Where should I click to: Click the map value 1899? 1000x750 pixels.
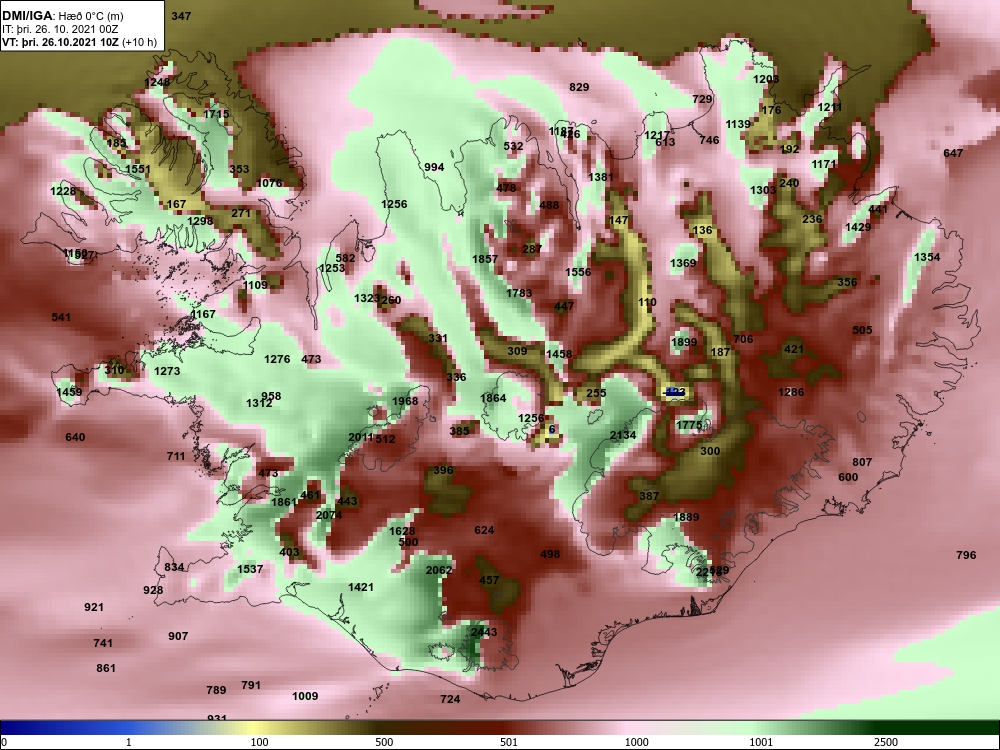(x=684, y=342)
